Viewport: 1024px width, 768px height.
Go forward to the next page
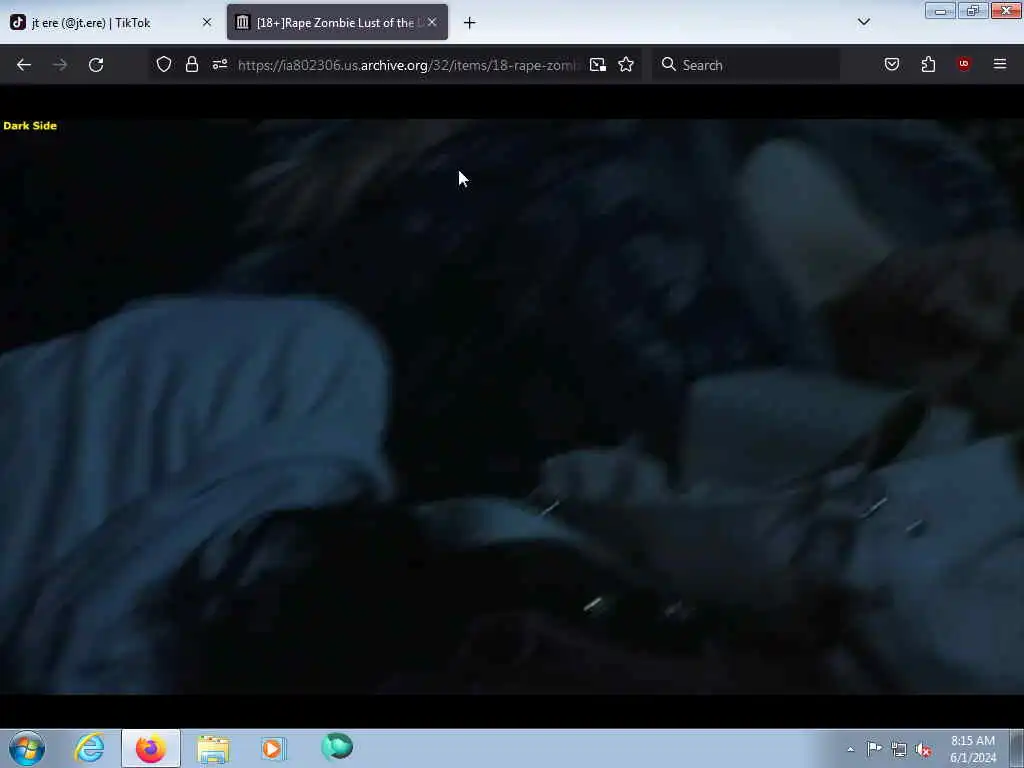(59, 65)
